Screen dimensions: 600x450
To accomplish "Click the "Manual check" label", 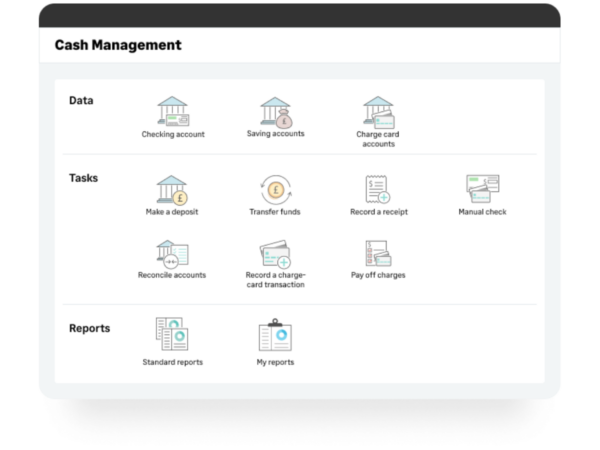I will (483, 212).
